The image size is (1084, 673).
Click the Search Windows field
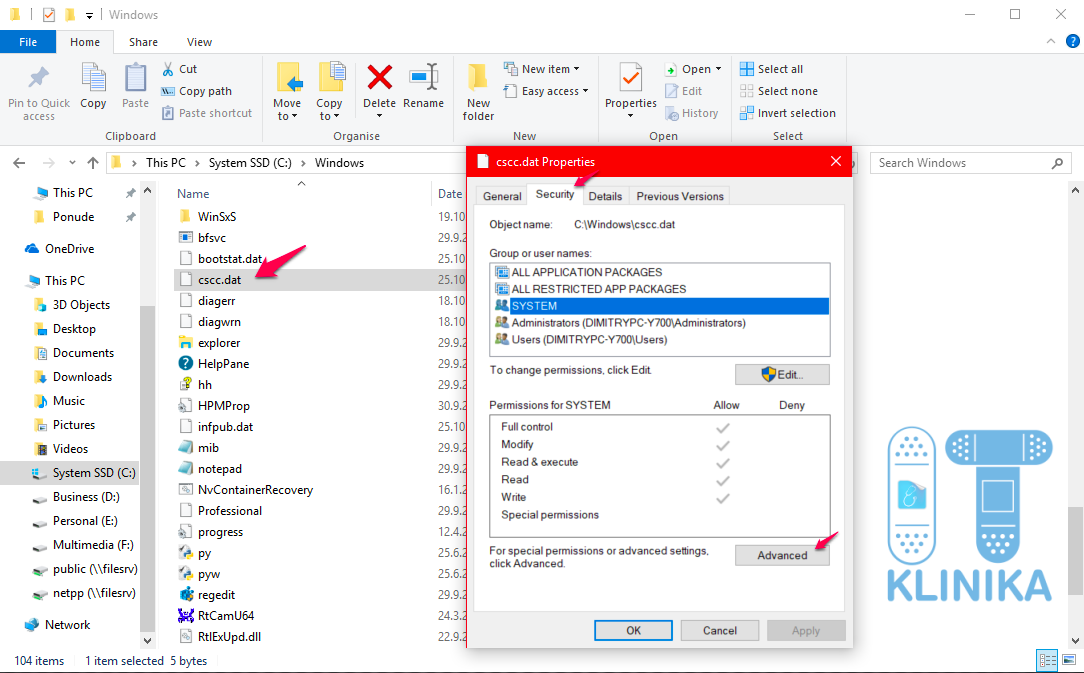[x=960, y=163]
